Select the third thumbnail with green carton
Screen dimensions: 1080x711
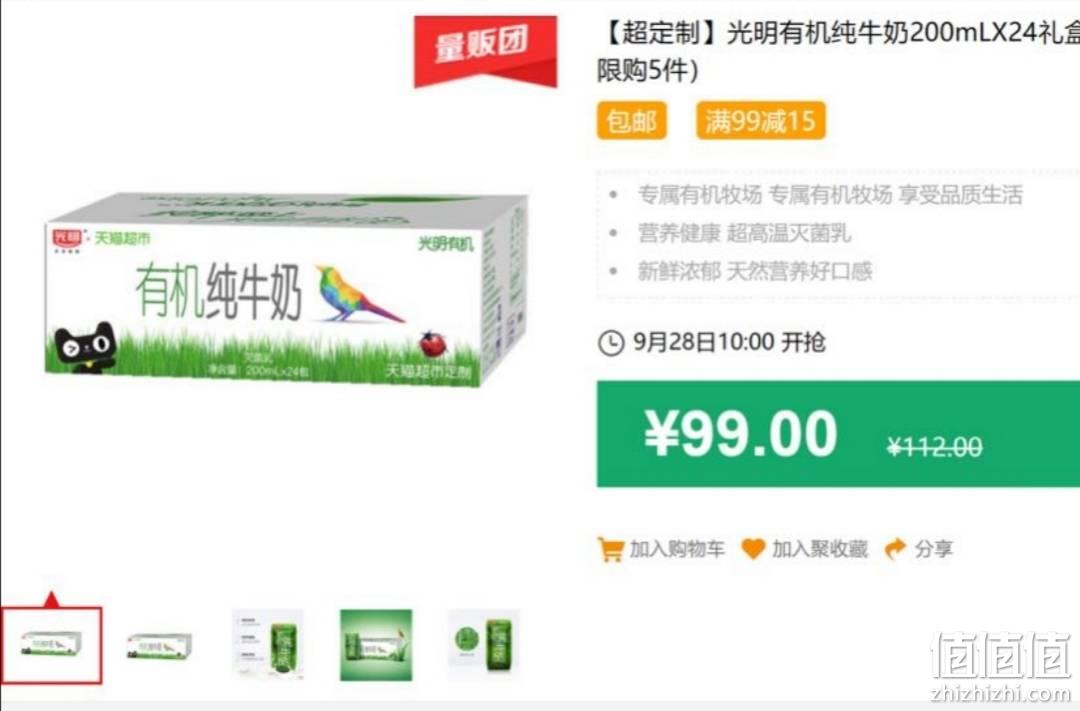(x=268, y=645)
